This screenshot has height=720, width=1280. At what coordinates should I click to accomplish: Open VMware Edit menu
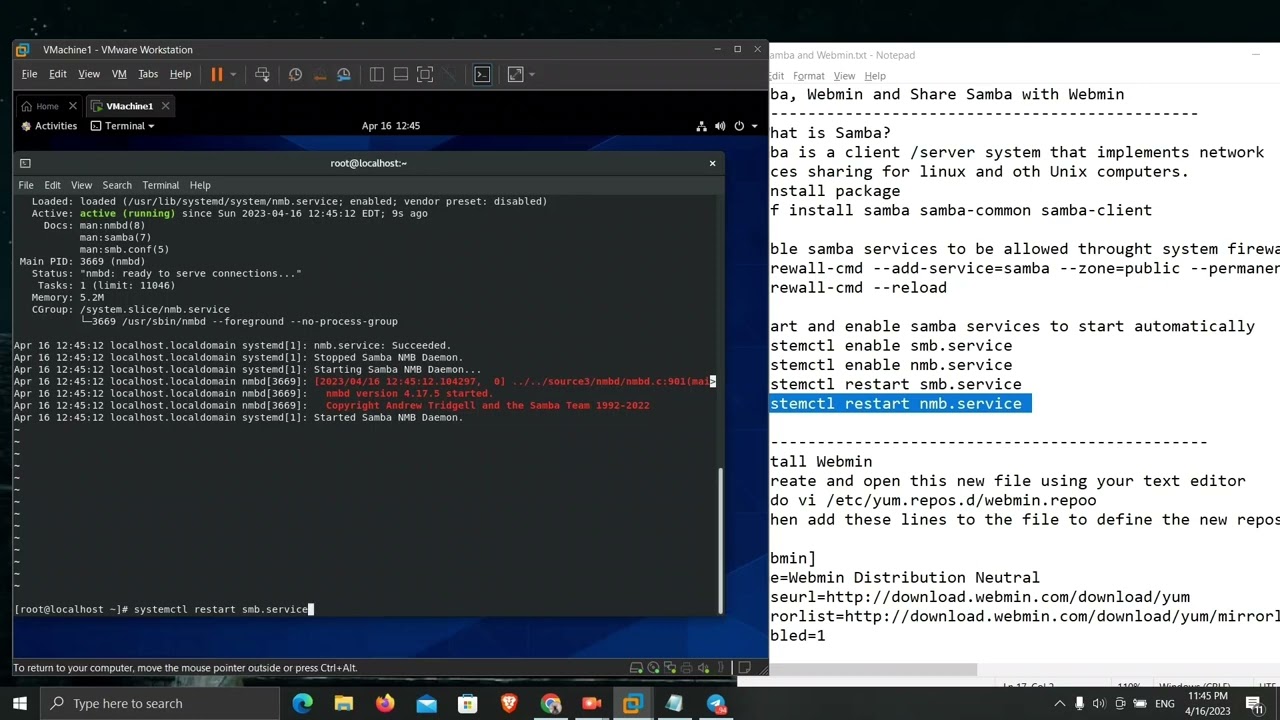coord(58,74)
